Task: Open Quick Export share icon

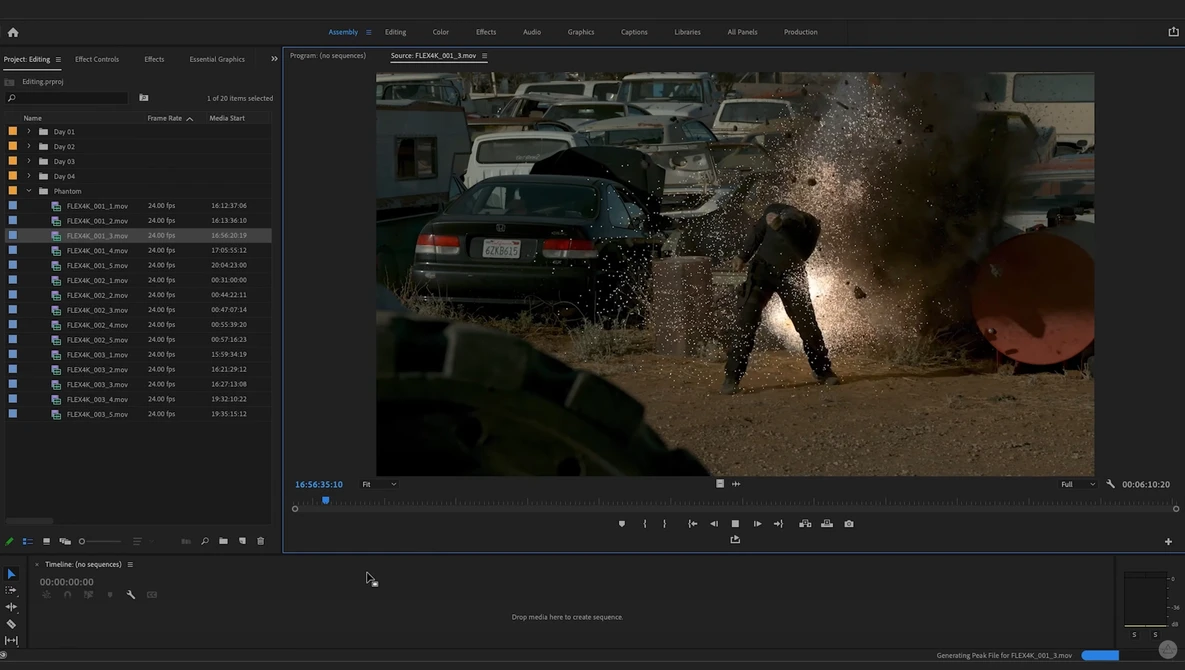Action: 1173,32
